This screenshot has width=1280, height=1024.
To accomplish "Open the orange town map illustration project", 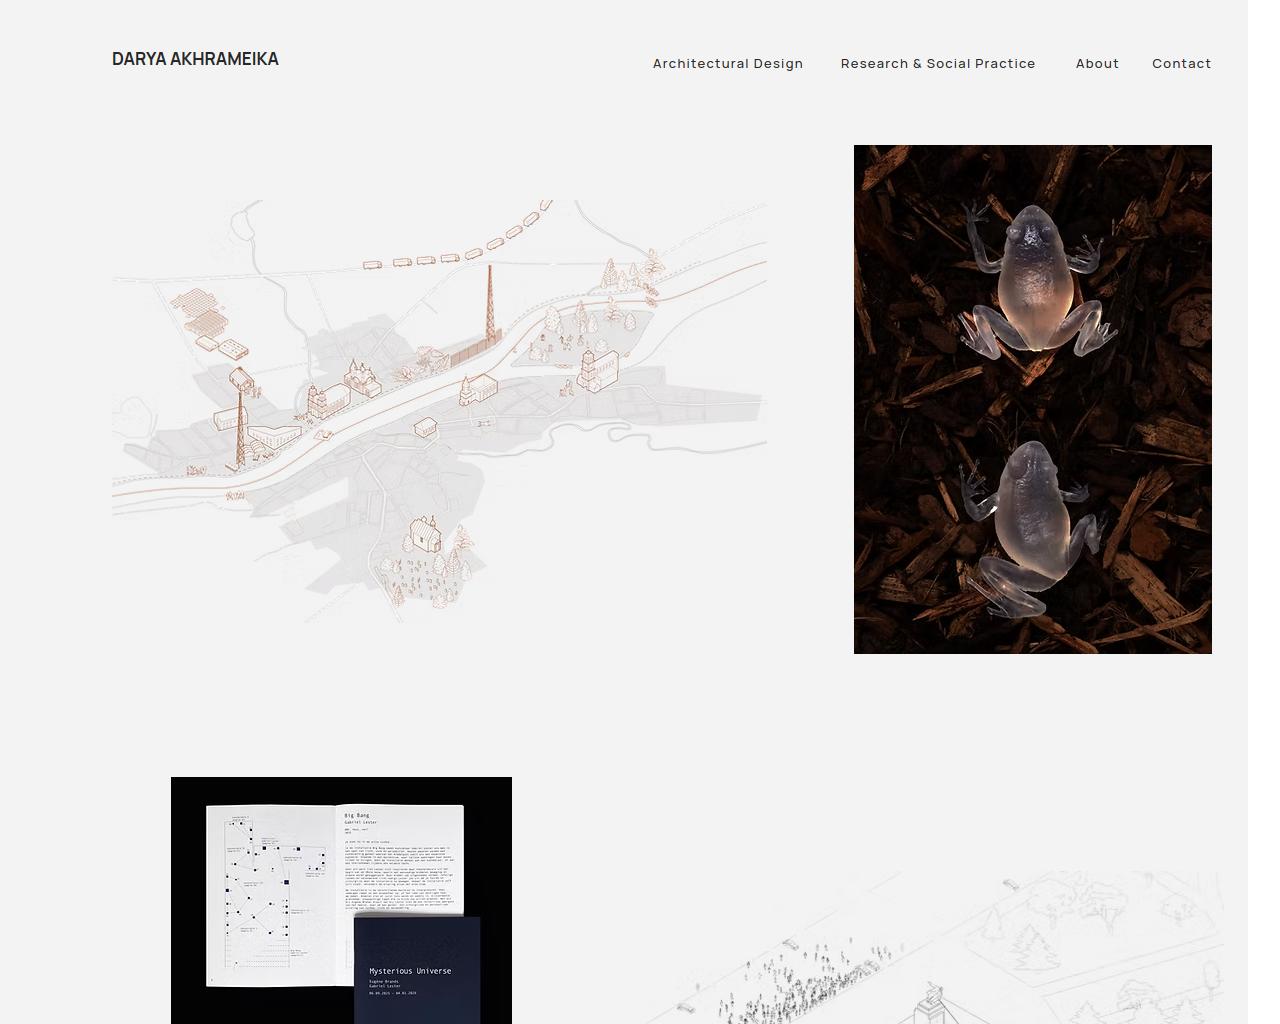I will click(439, 410).
